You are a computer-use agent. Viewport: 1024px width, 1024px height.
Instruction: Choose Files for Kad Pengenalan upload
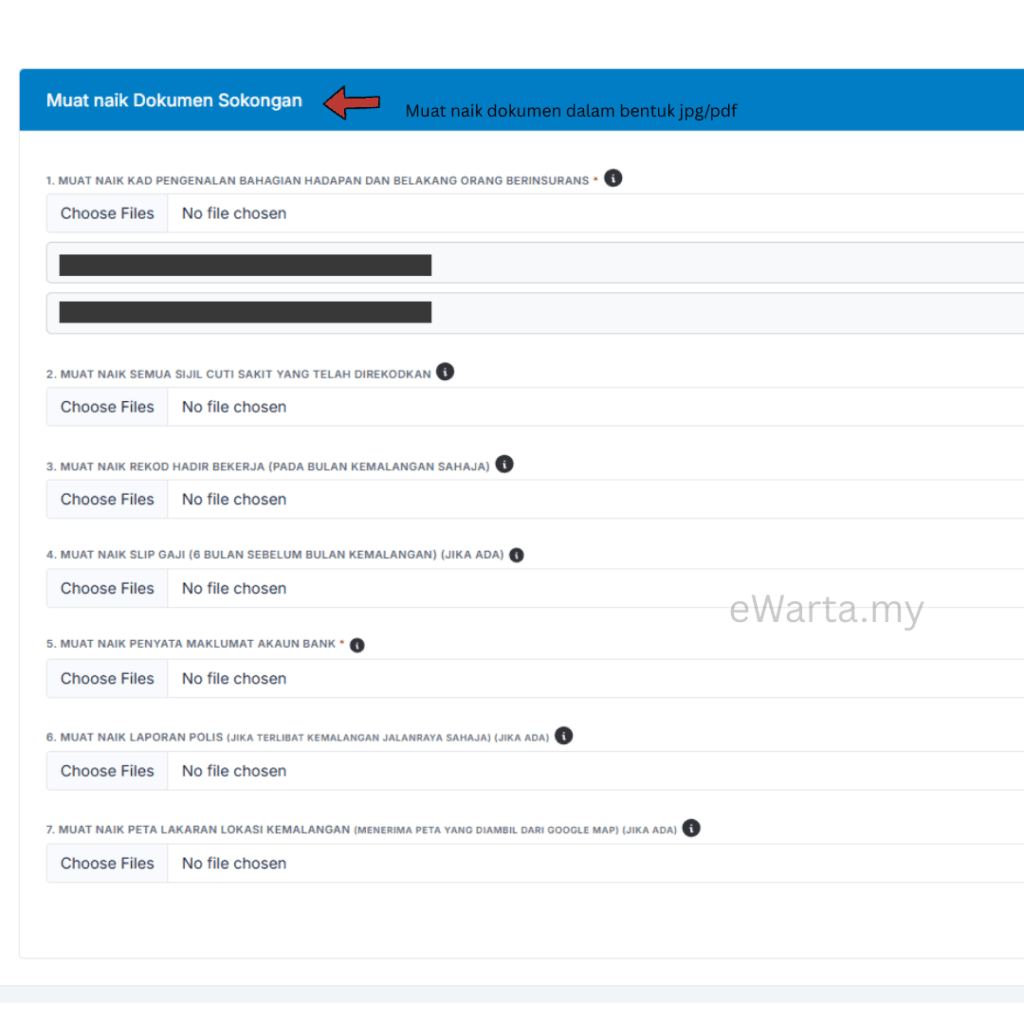[107, 214]
